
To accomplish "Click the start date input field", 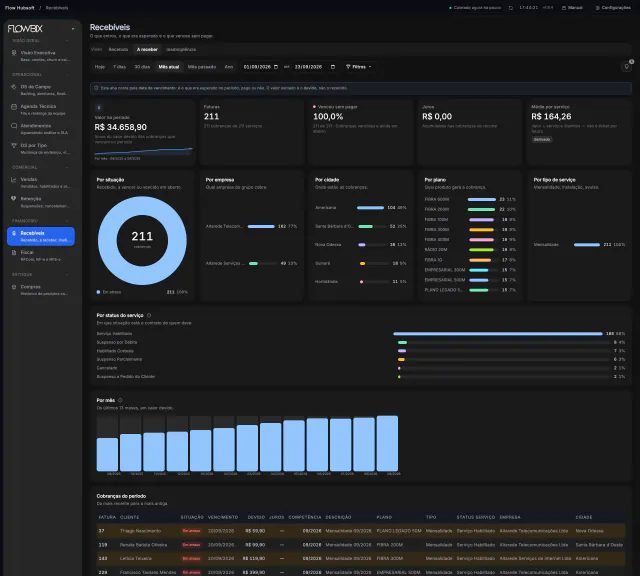I will (260, 67).
